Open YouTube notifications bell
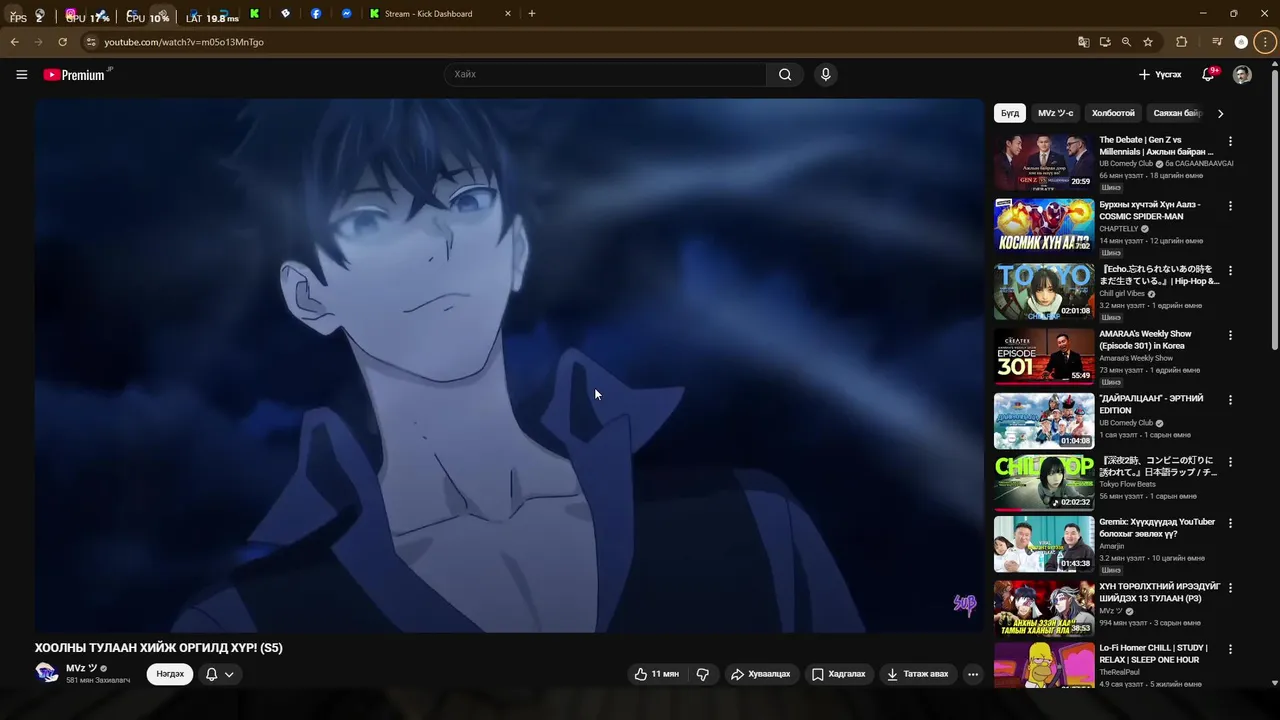1280x720 pixels. point(1208,74)
